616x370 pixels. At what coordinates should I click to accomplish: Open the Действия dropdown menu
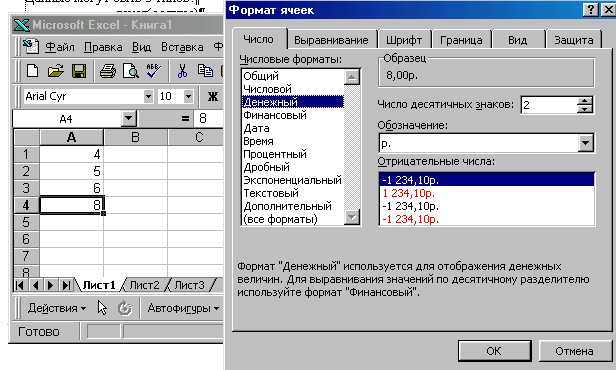(57, 308)
